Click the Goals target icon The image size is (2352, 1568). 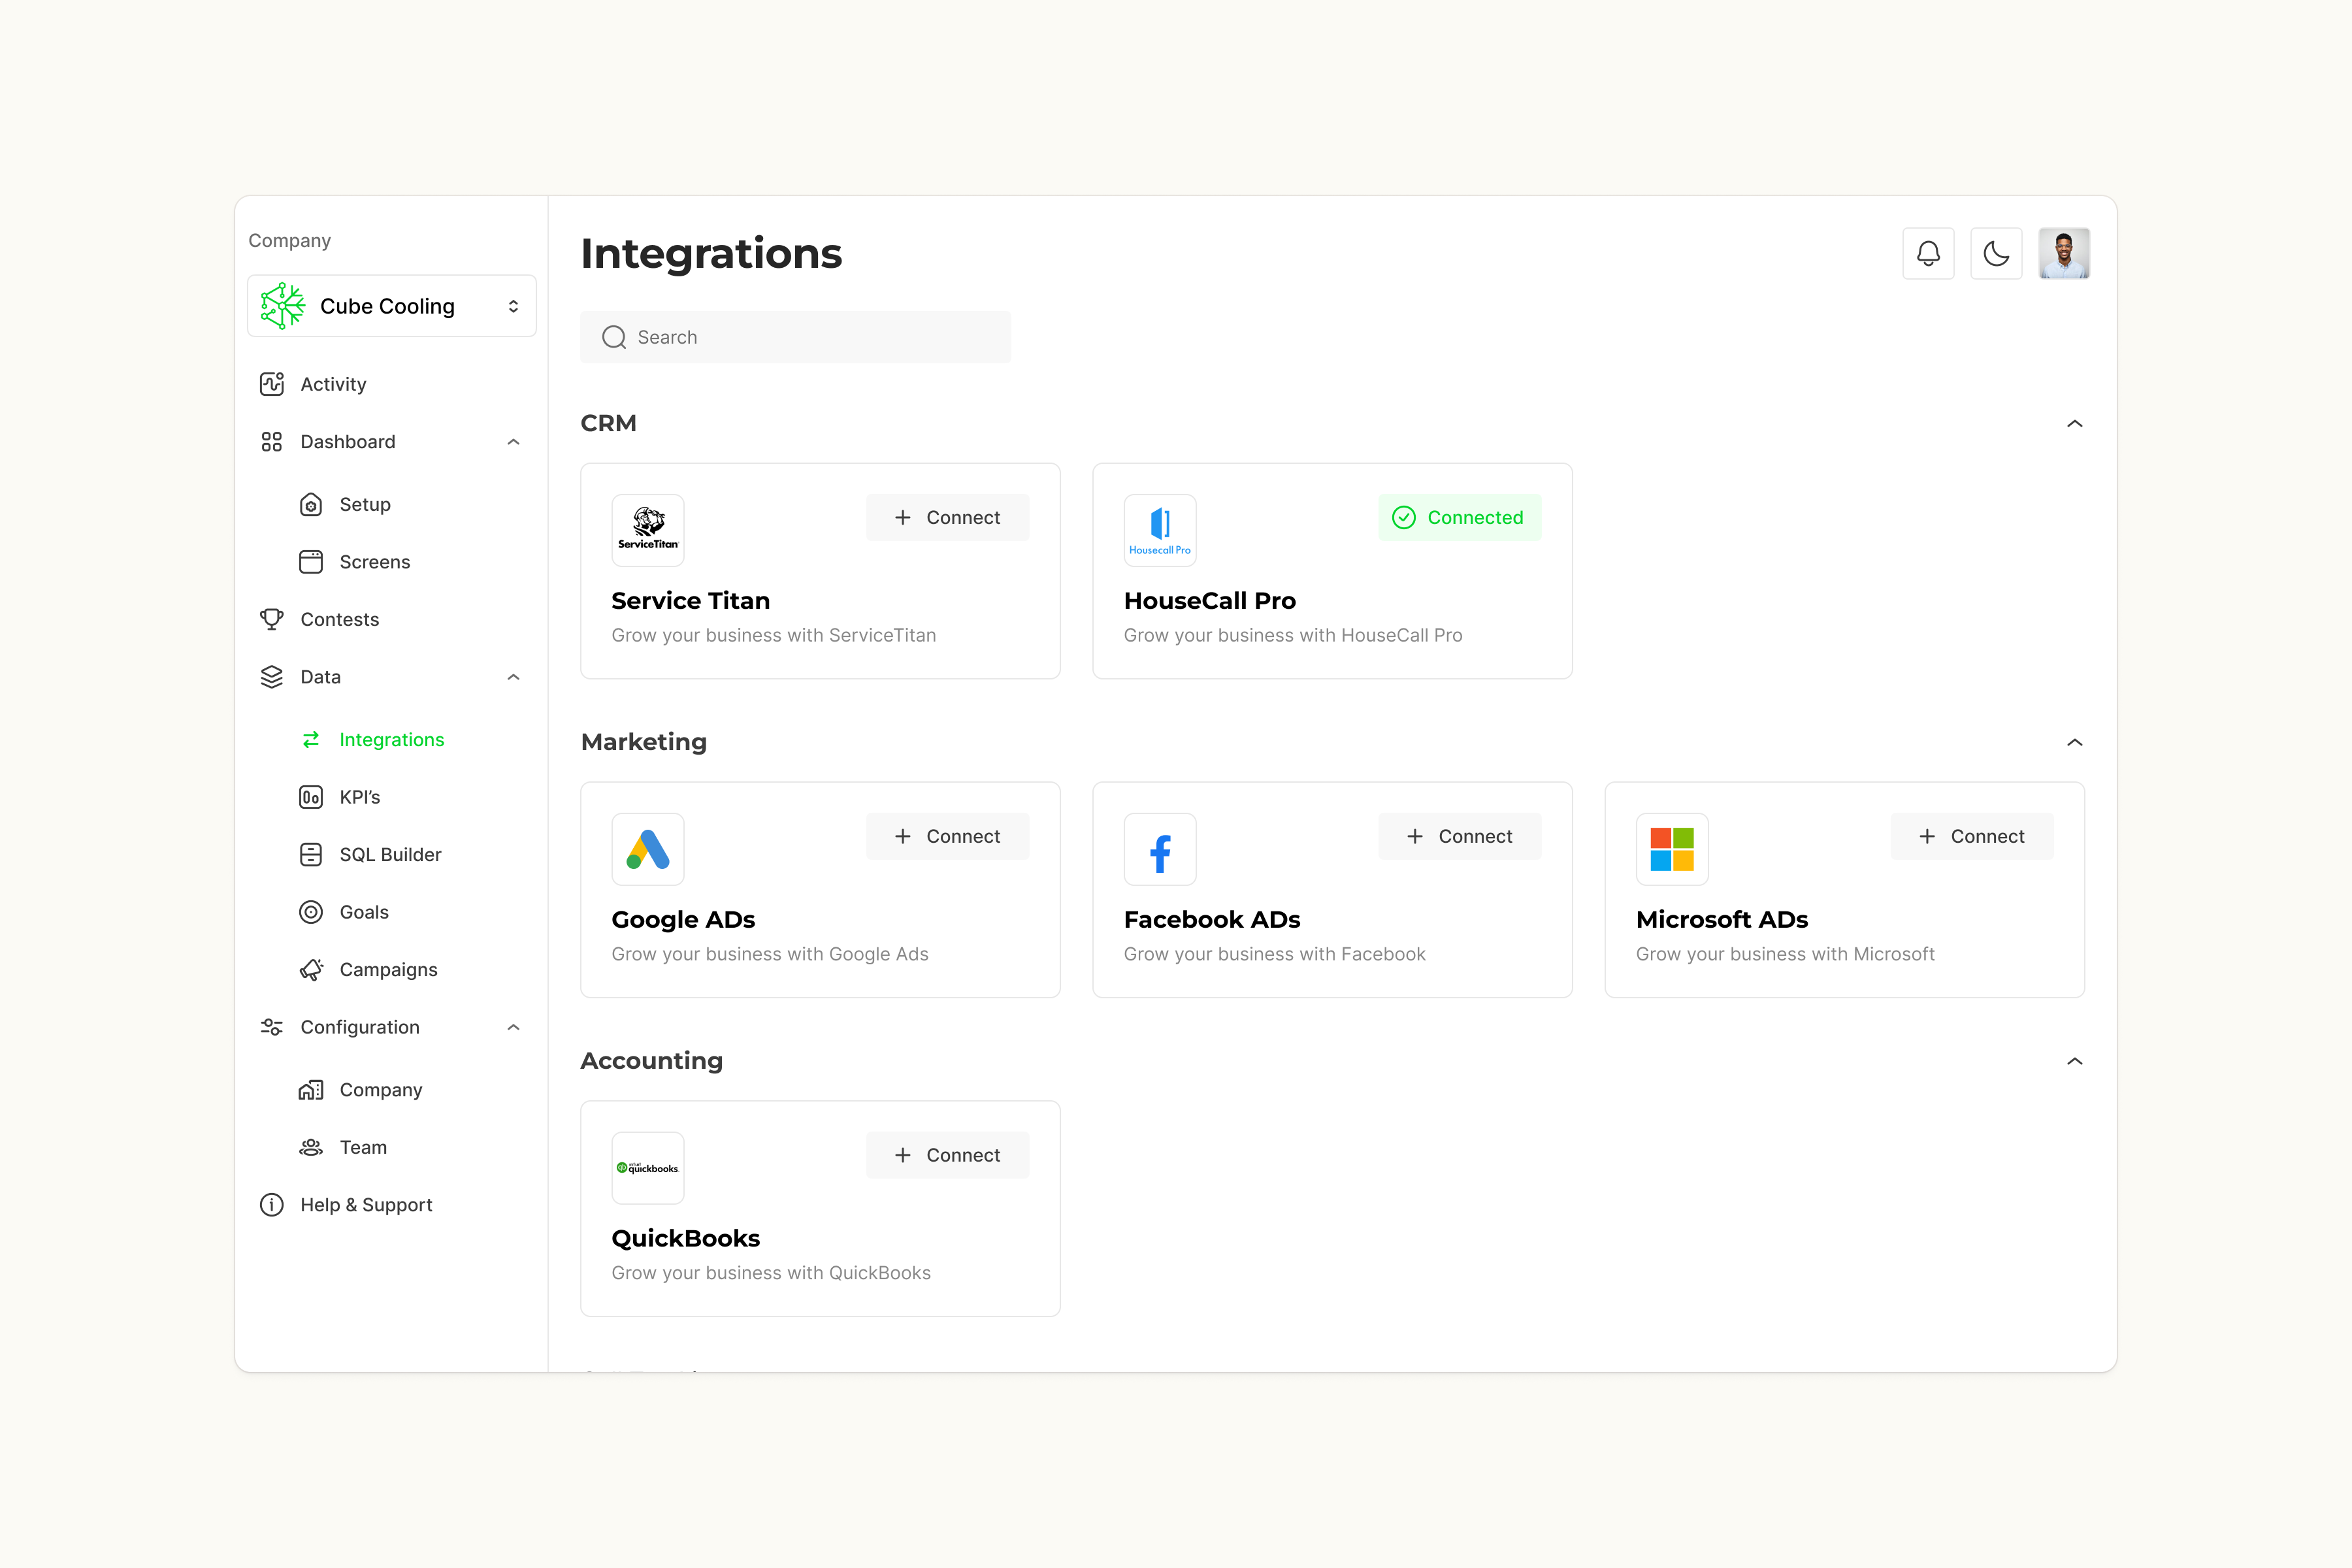pos(311,912)
